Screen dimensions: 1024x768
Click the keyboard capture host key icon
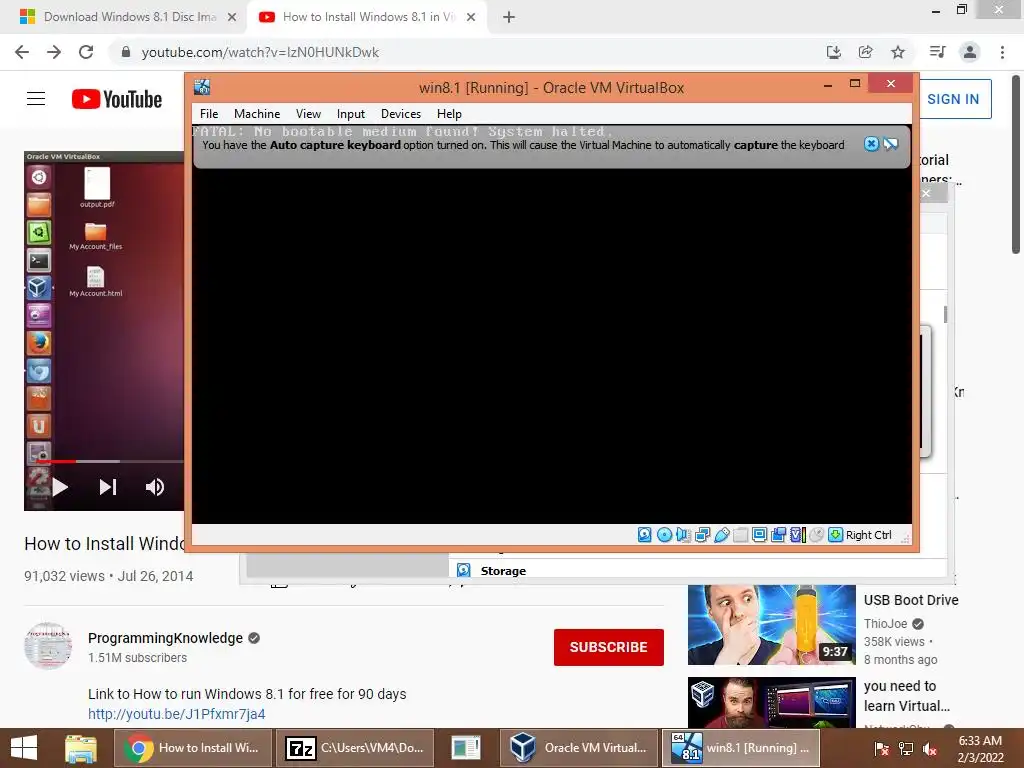835,535
